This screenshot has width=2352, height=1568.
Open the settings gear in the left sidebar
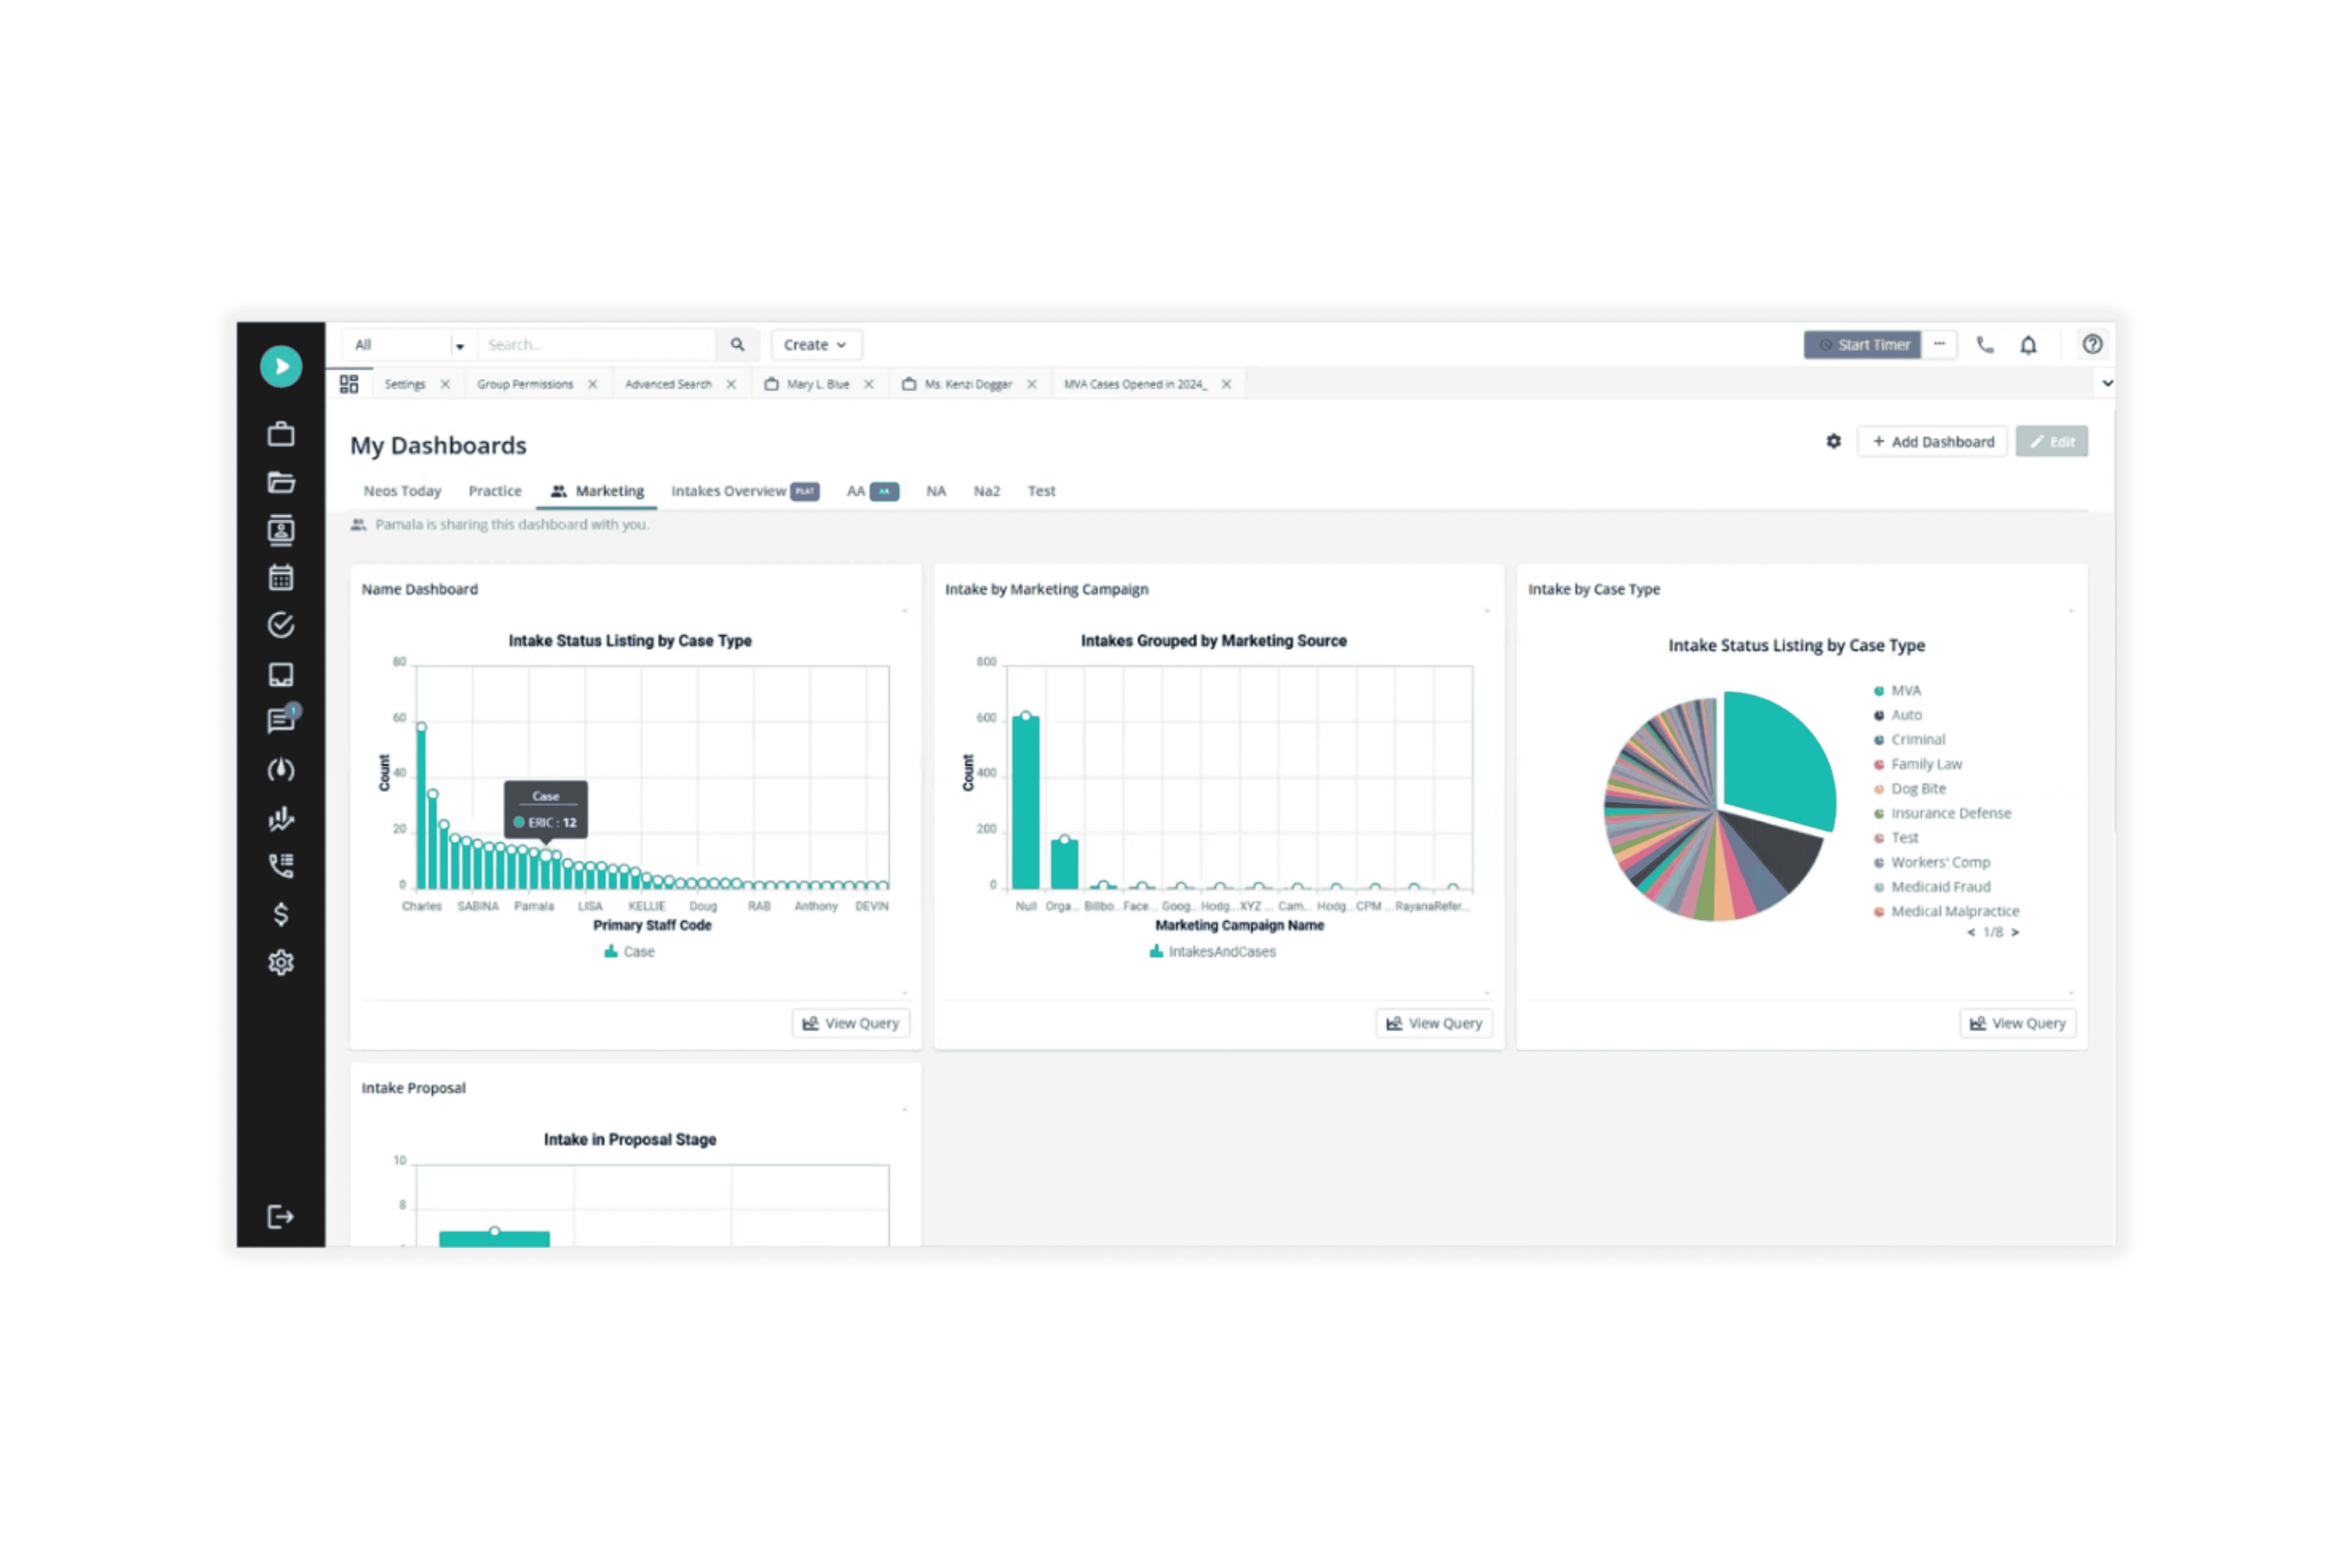(x=281, y=961)
